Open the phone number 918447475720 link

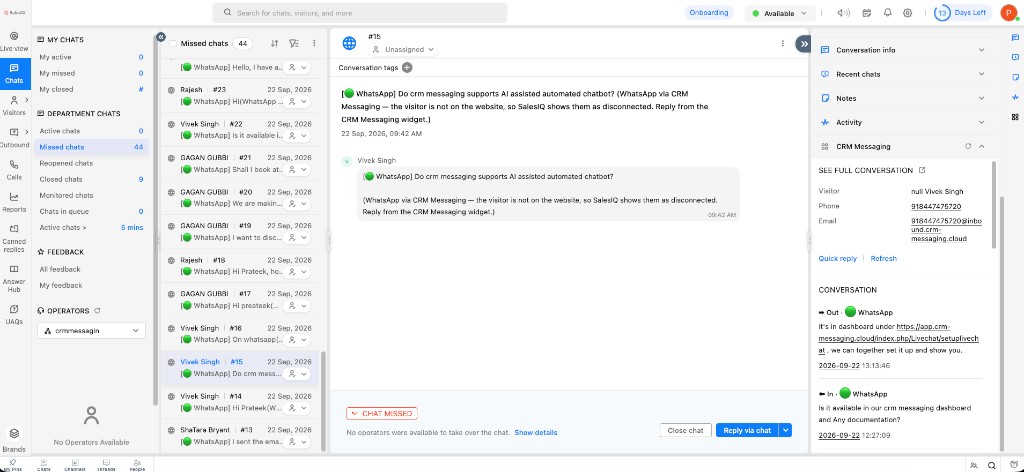click(936, 206)
